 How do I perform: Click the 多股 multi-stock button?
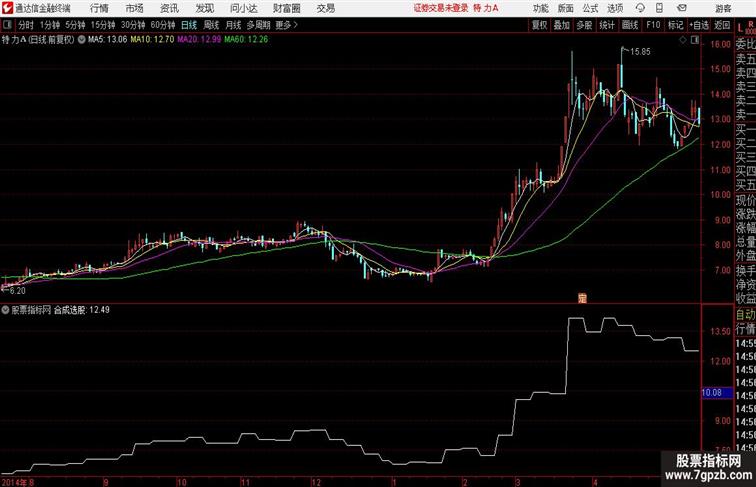coord(584,25)
